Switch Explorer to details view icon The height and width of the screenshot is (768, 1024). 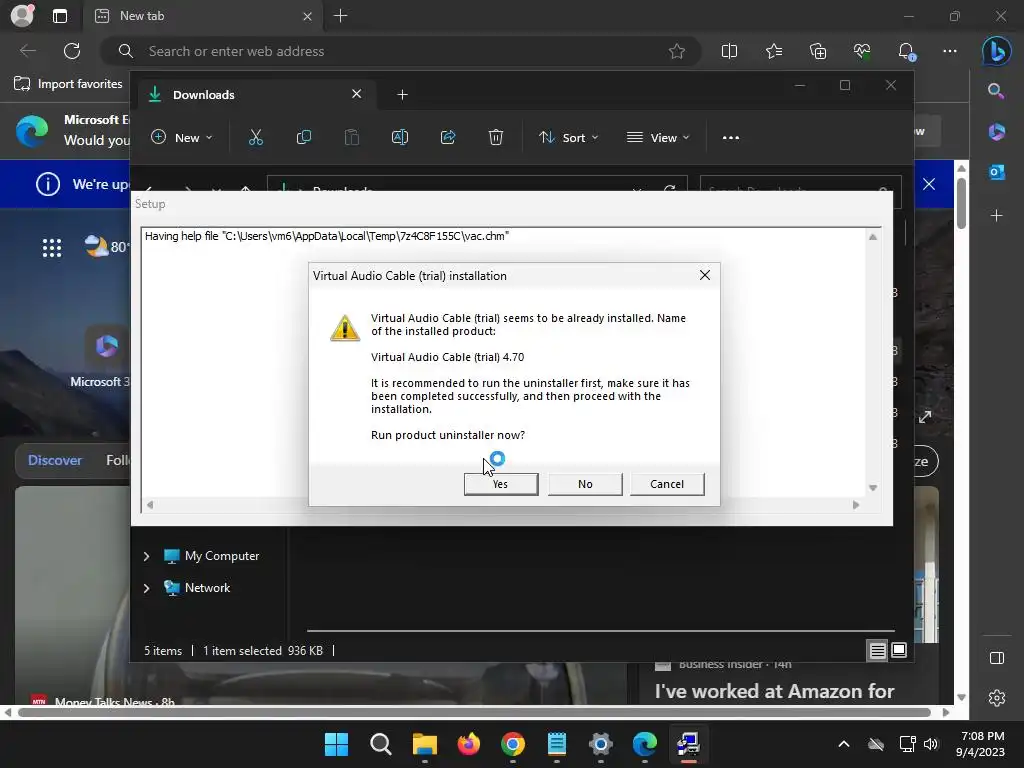click(x=877, y=650)
